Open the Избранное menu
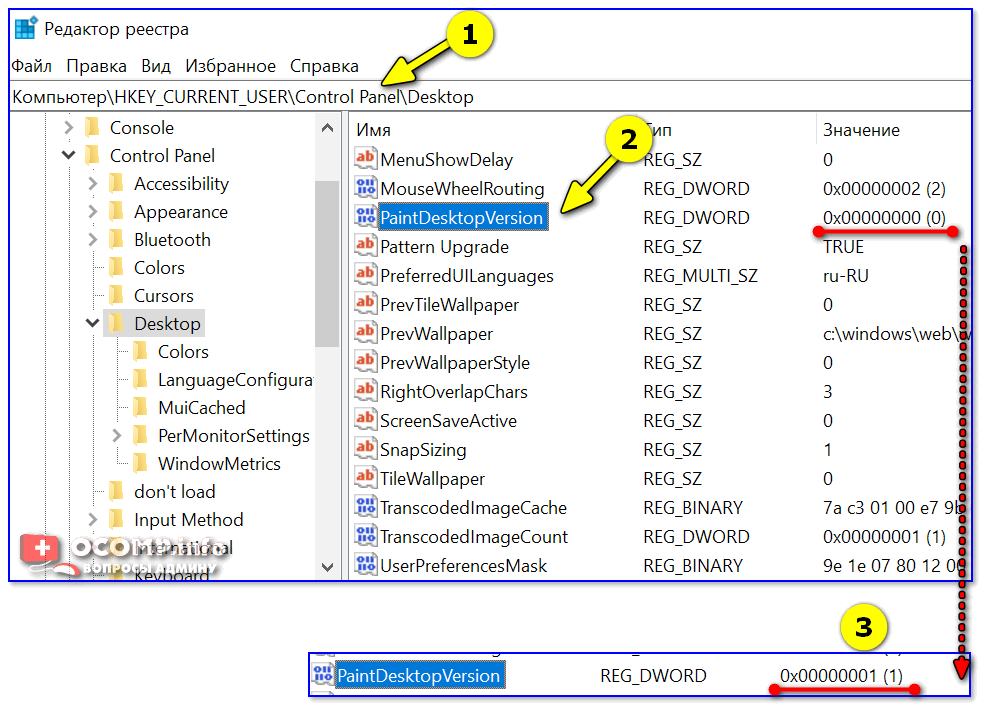 click(x=230, y=66)
